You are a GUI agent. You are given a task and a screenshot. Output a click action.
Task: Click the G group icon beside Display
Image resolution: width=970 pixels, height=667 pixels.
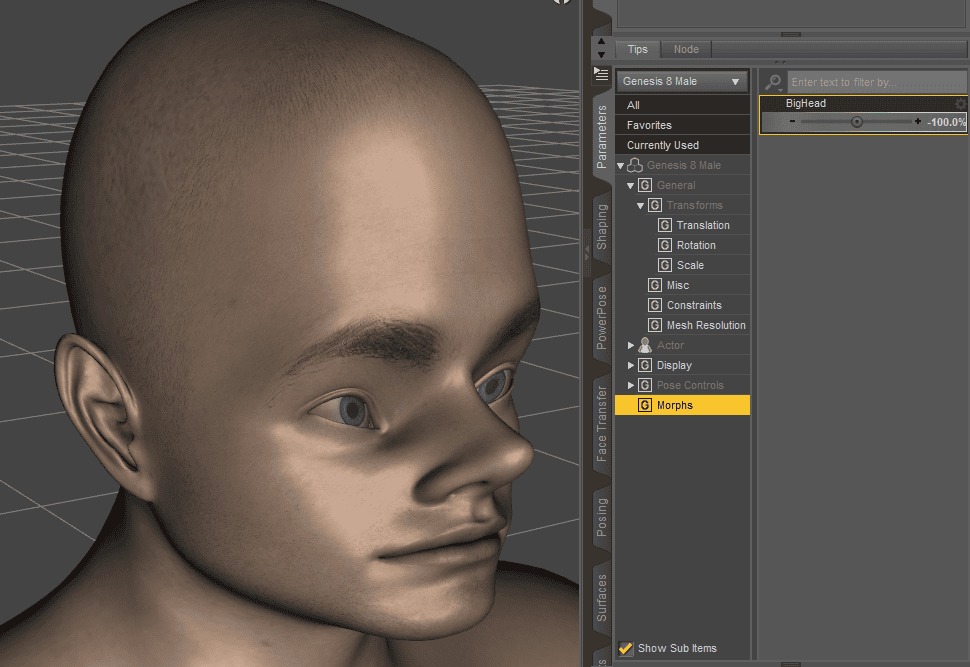pos(646,365)
